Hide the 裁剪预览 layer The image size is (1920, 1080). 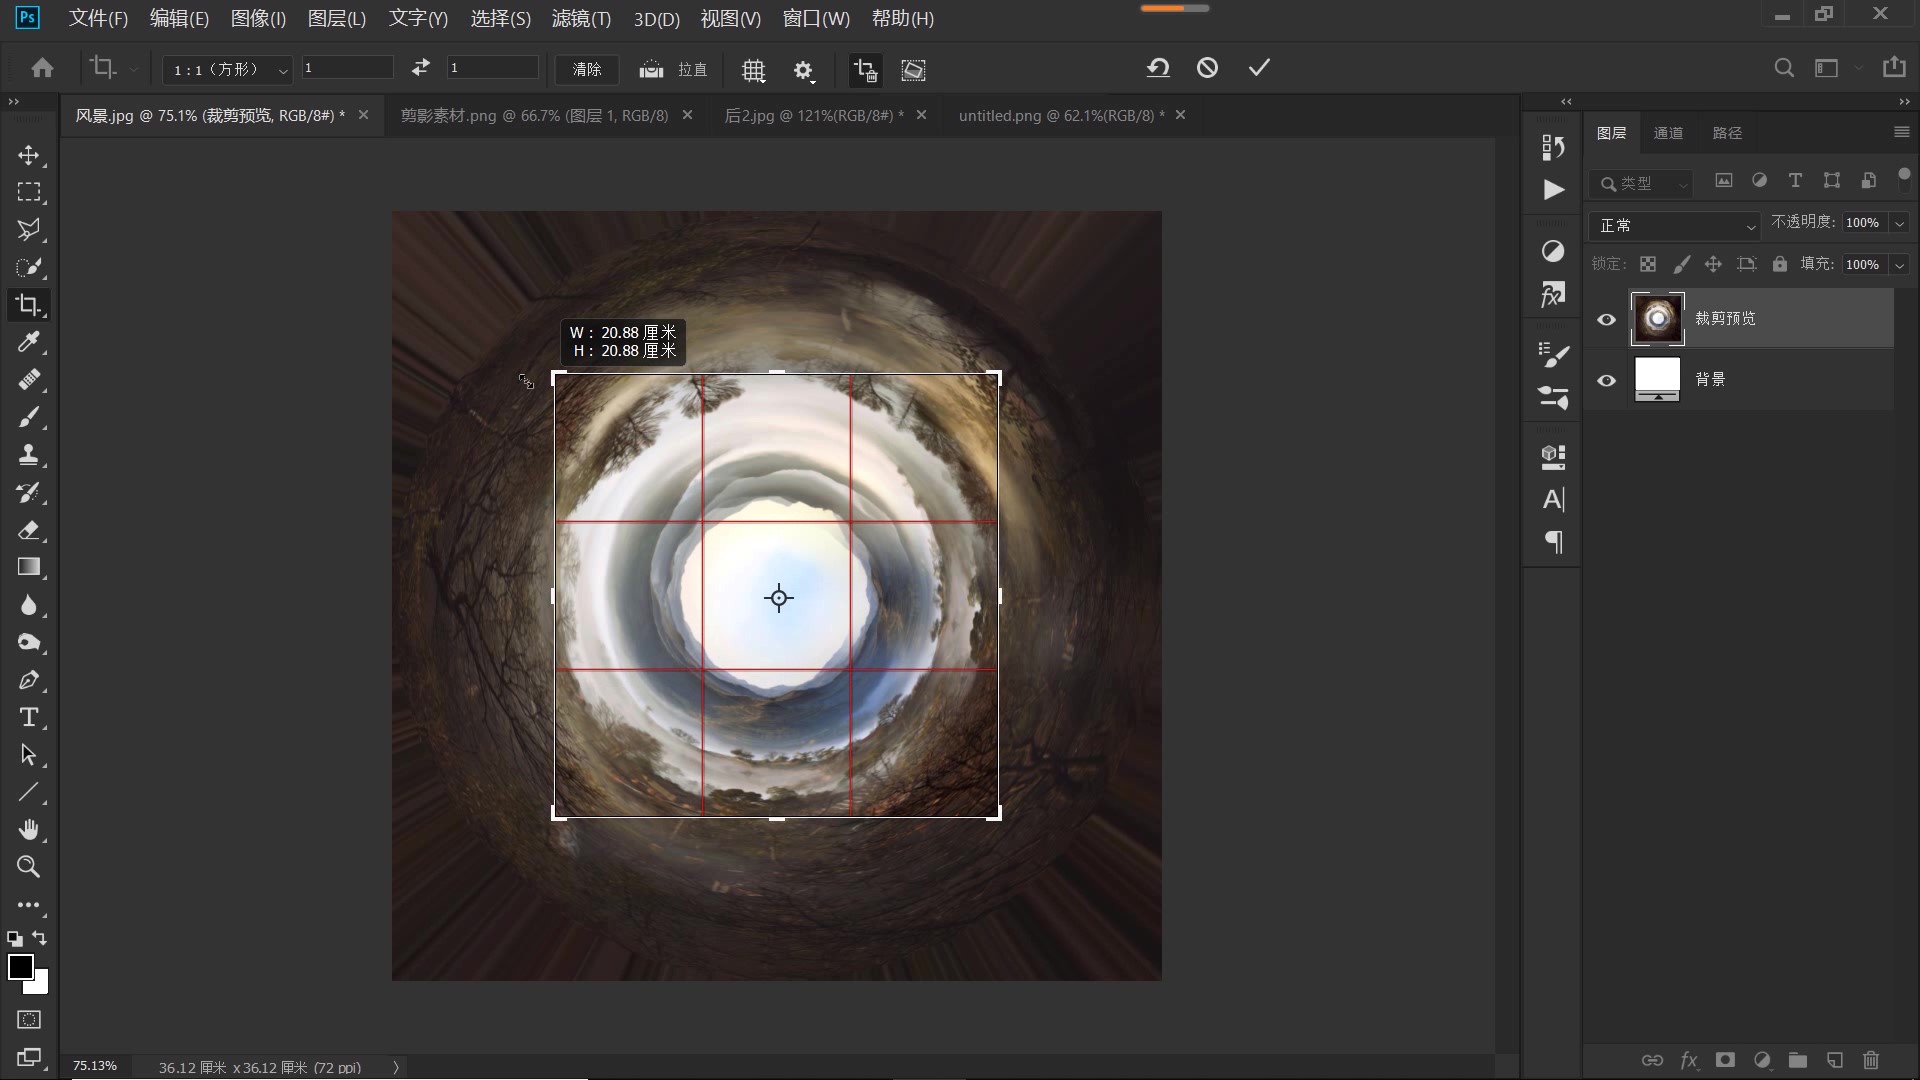point(1606,320)
